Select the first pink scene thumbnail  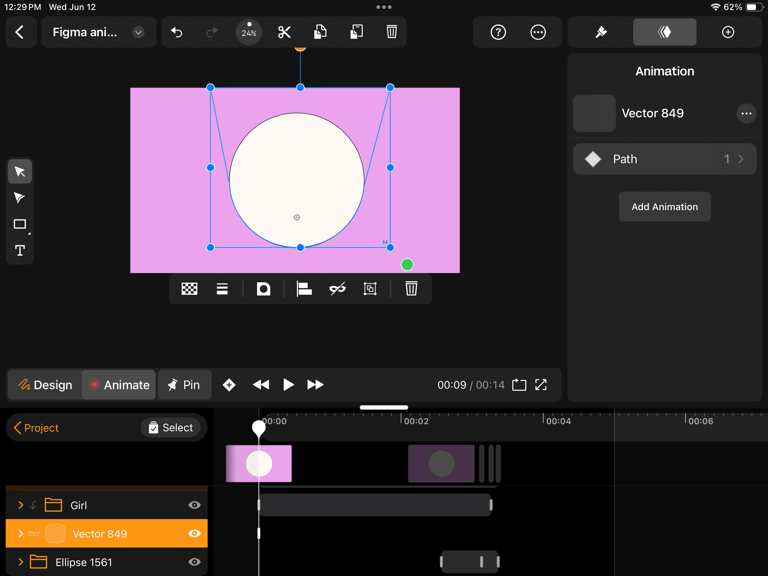pyautogui.click(x=259, y=463)
